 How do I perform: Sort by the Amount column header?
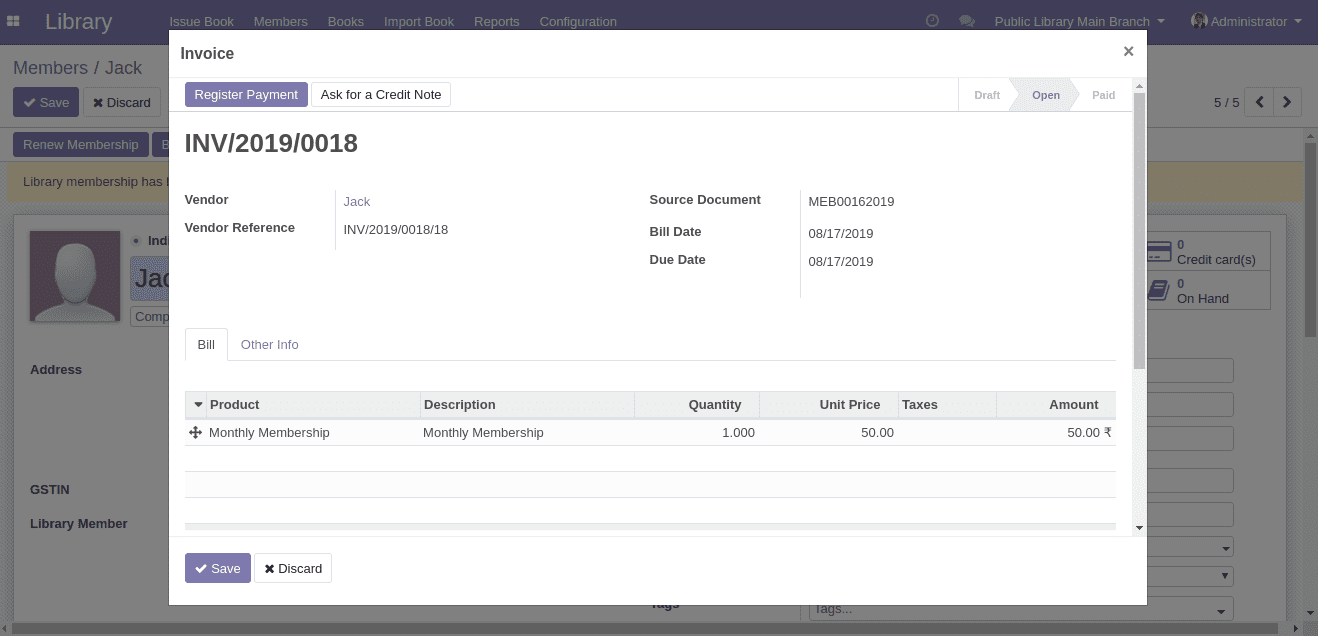pyautogui.click(x=1056, y=405)
